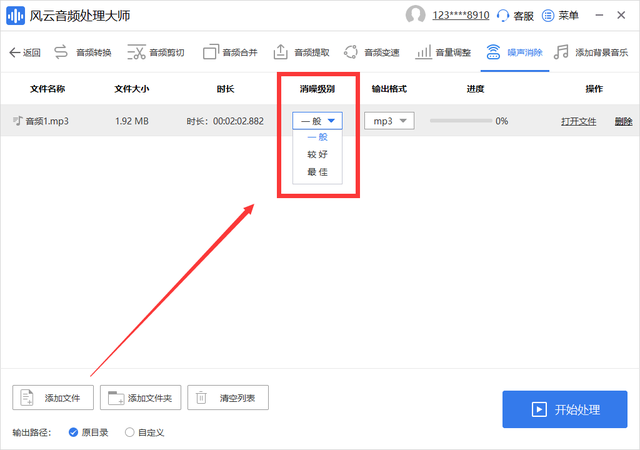Click the 输出路径 label
Viewport: 640px width, 450px height.
tap(32, 432)
